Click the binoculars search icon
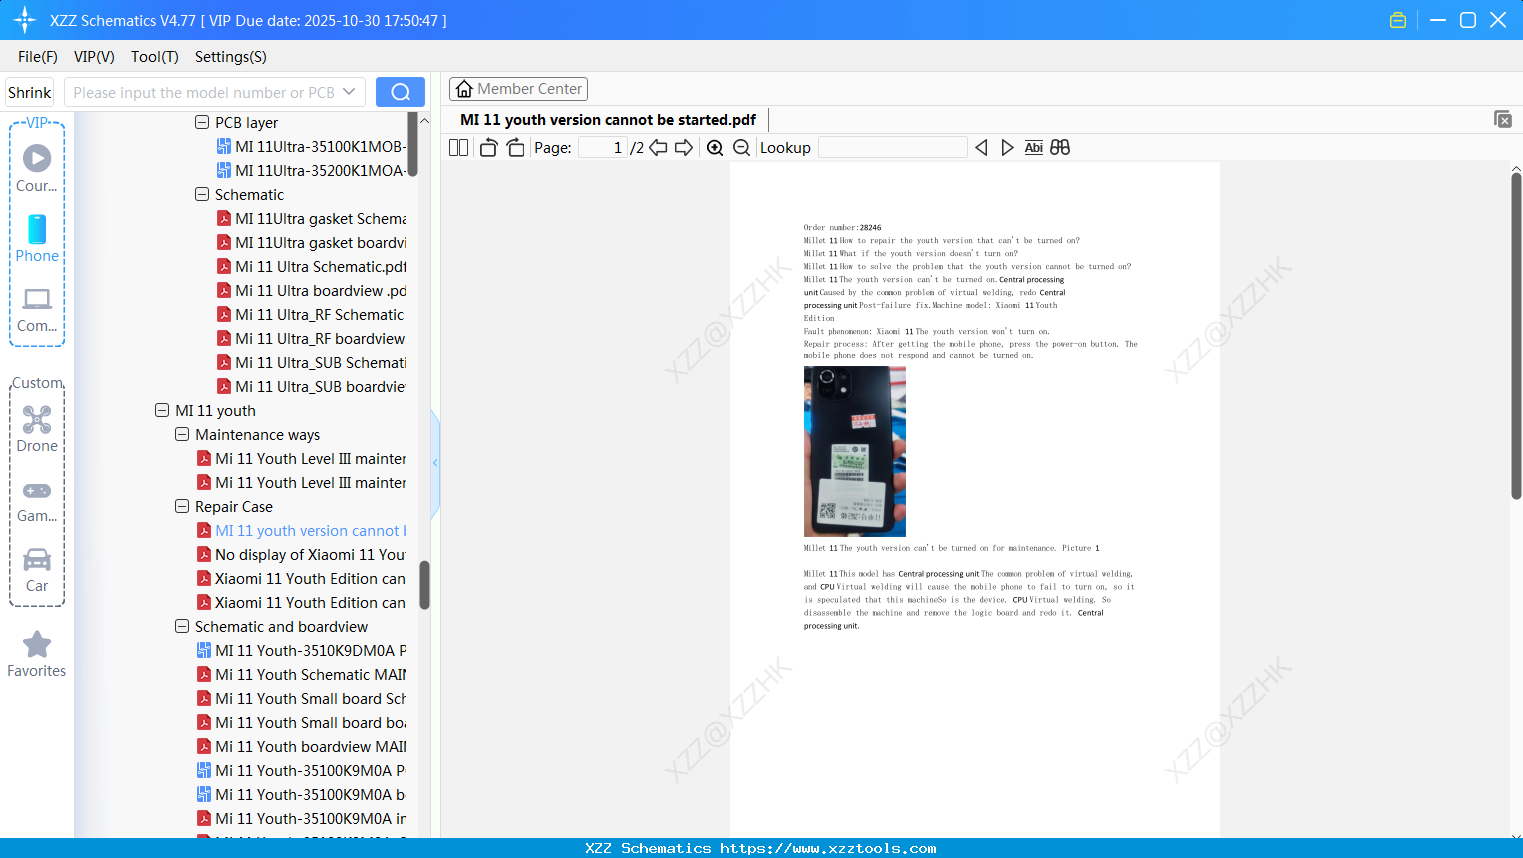1523x858 pixels. pos(1060,148)
